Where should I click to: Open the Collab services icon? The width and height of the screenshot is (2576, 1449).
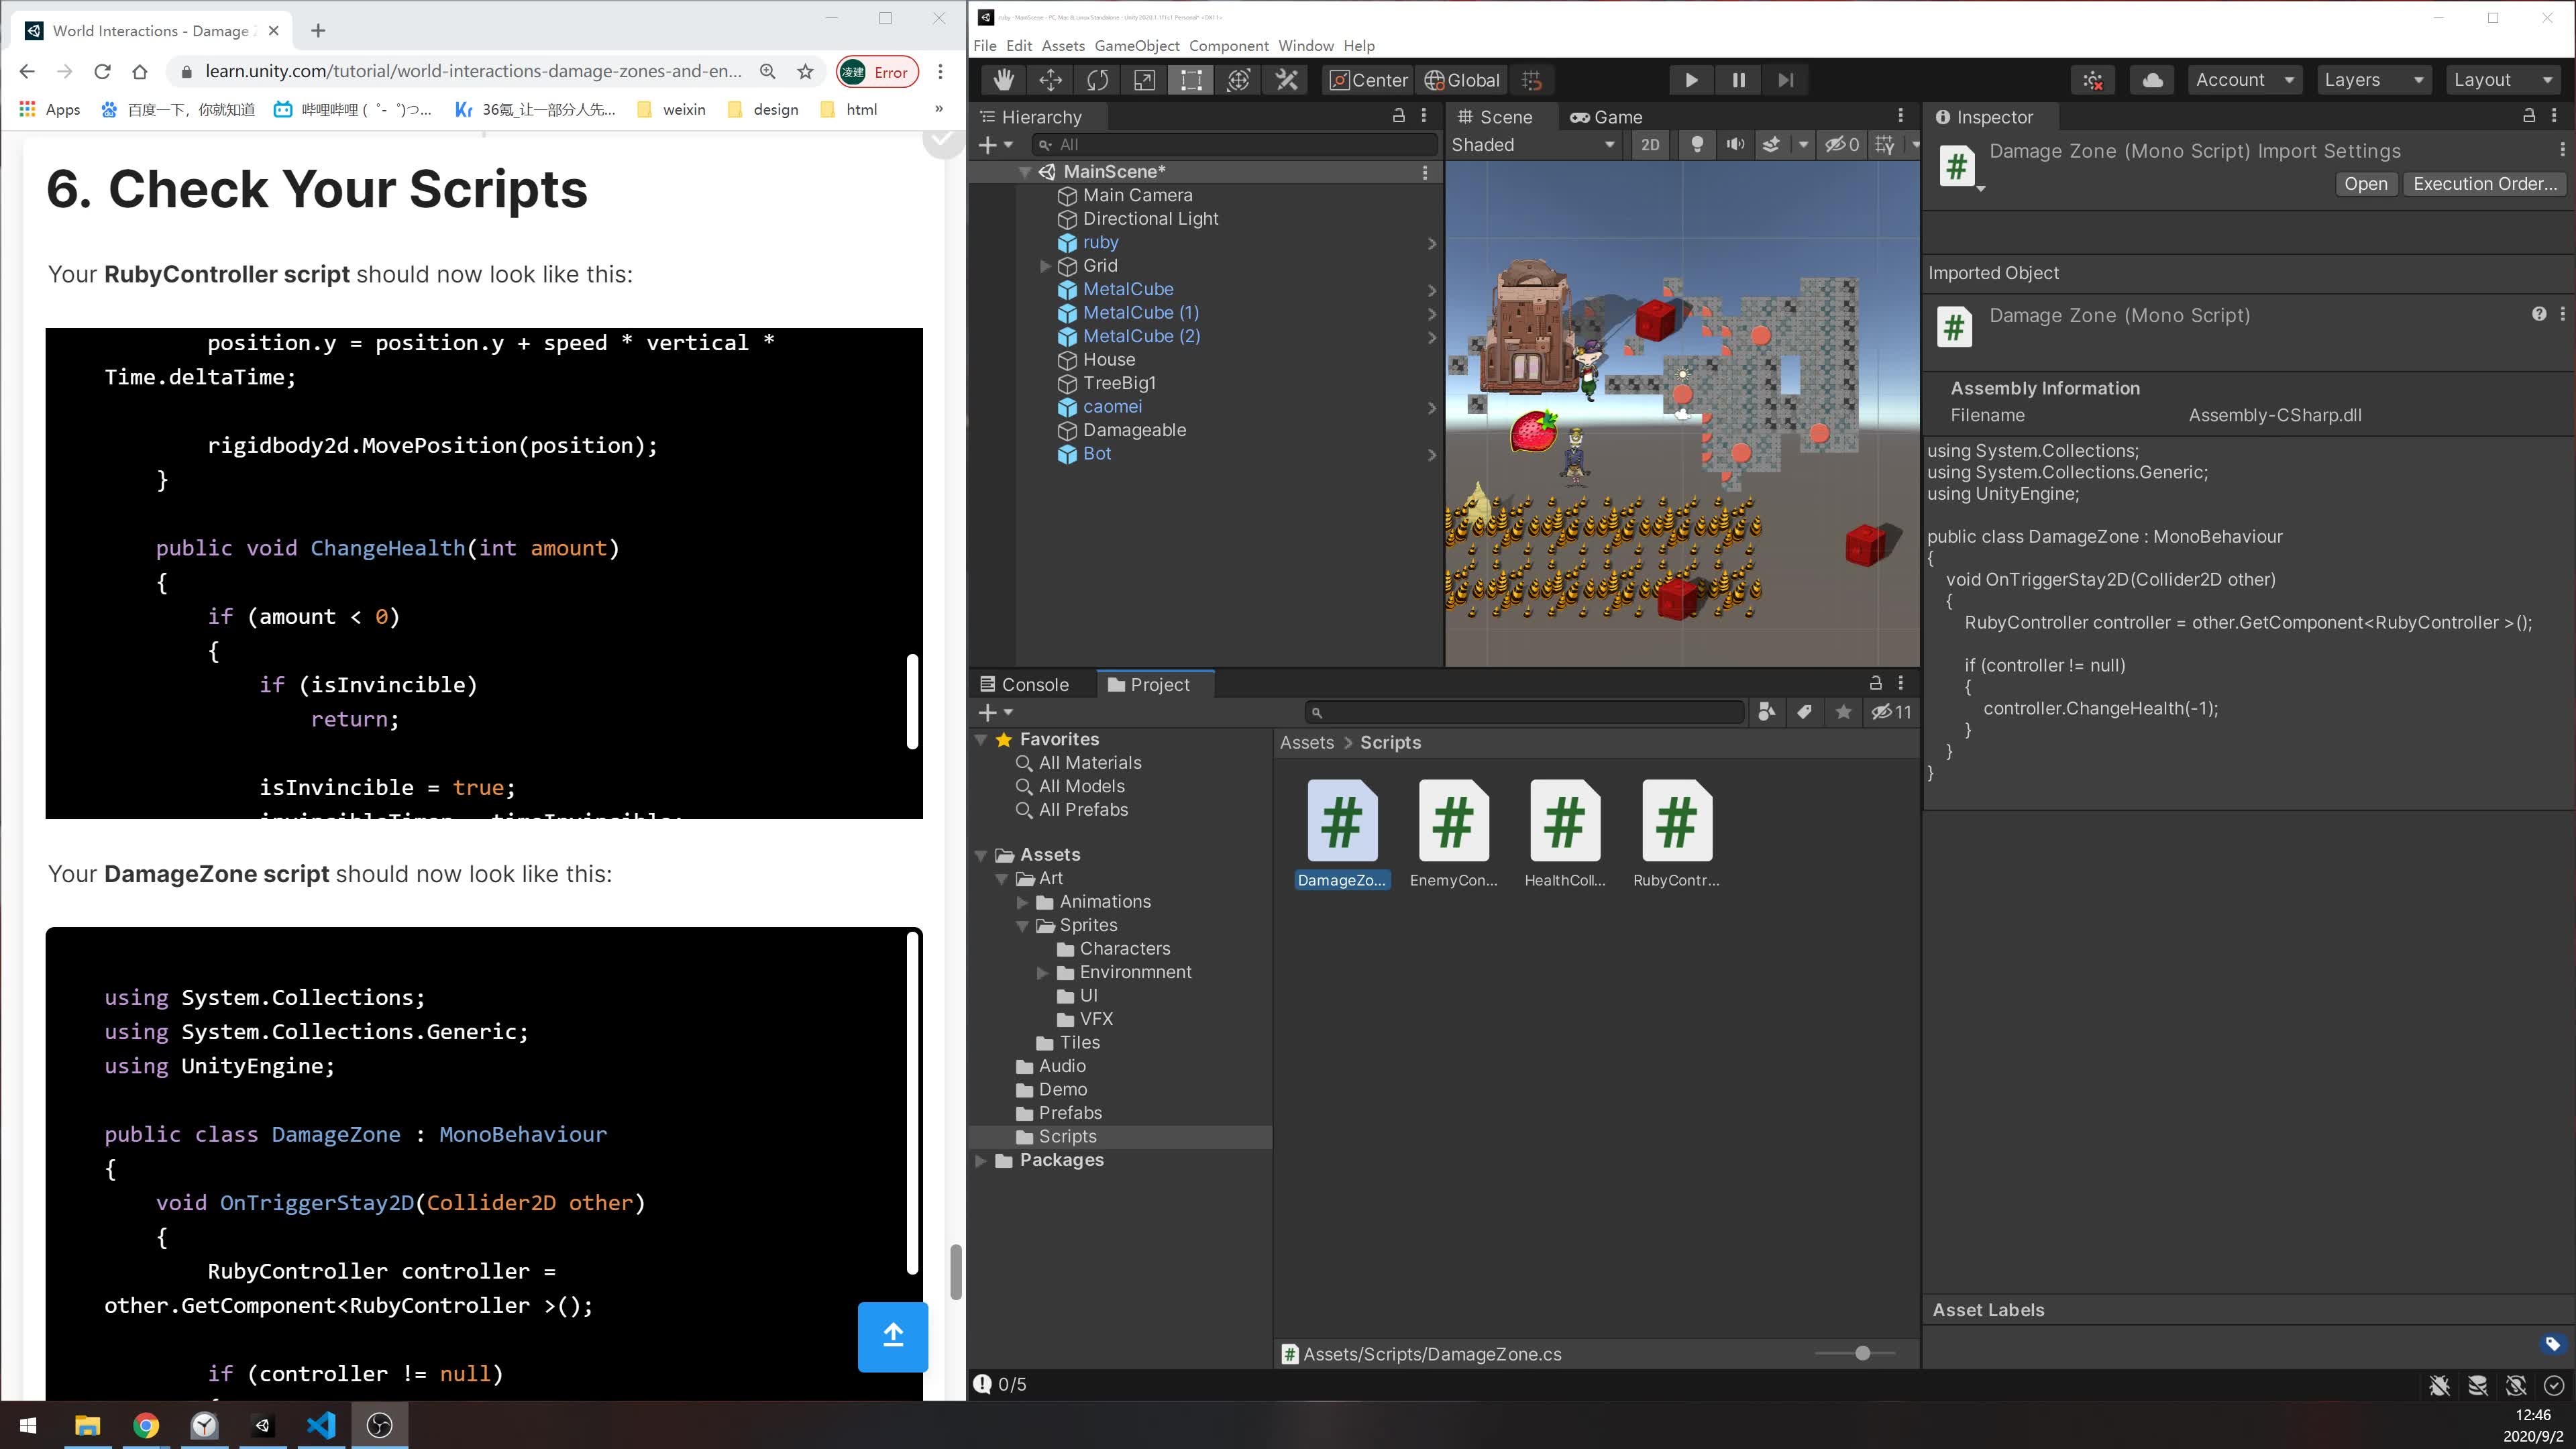[2093, 80]
